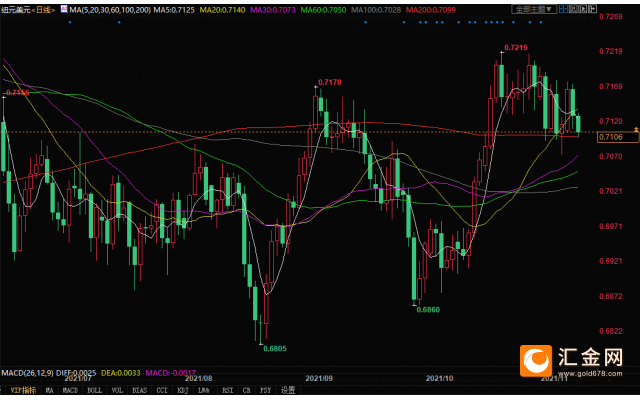Click the green MA60:0.7050 label

pos(323,9)
